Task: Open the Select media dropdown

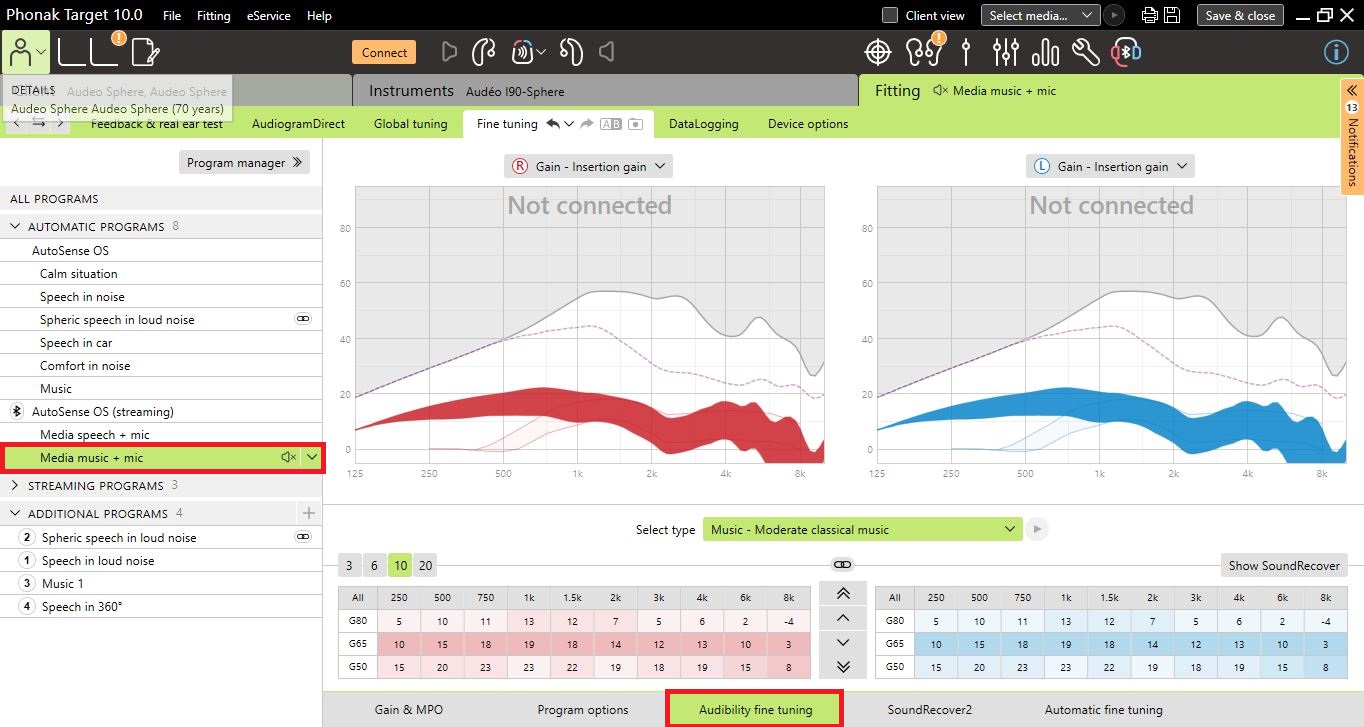Action: pos(1040,15)
